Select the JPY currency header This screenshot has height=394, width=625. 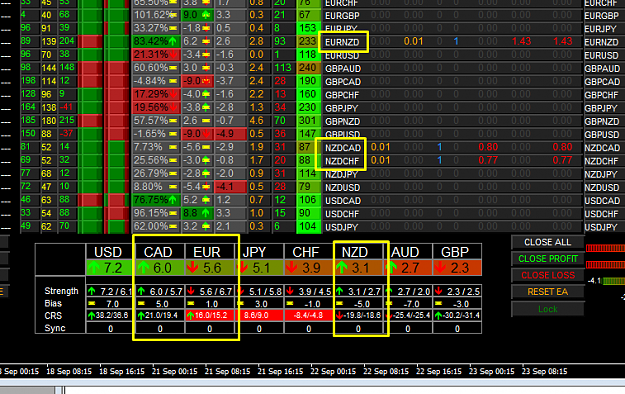tap(254, 252)
